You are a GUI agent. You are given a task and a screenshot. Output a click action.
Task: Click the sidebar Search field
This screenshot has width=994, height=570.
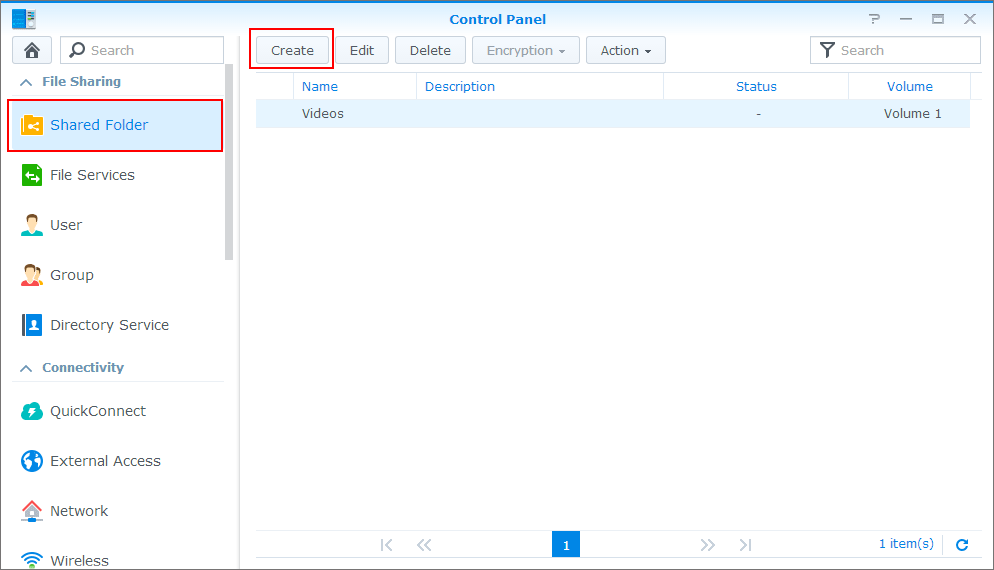142,50
